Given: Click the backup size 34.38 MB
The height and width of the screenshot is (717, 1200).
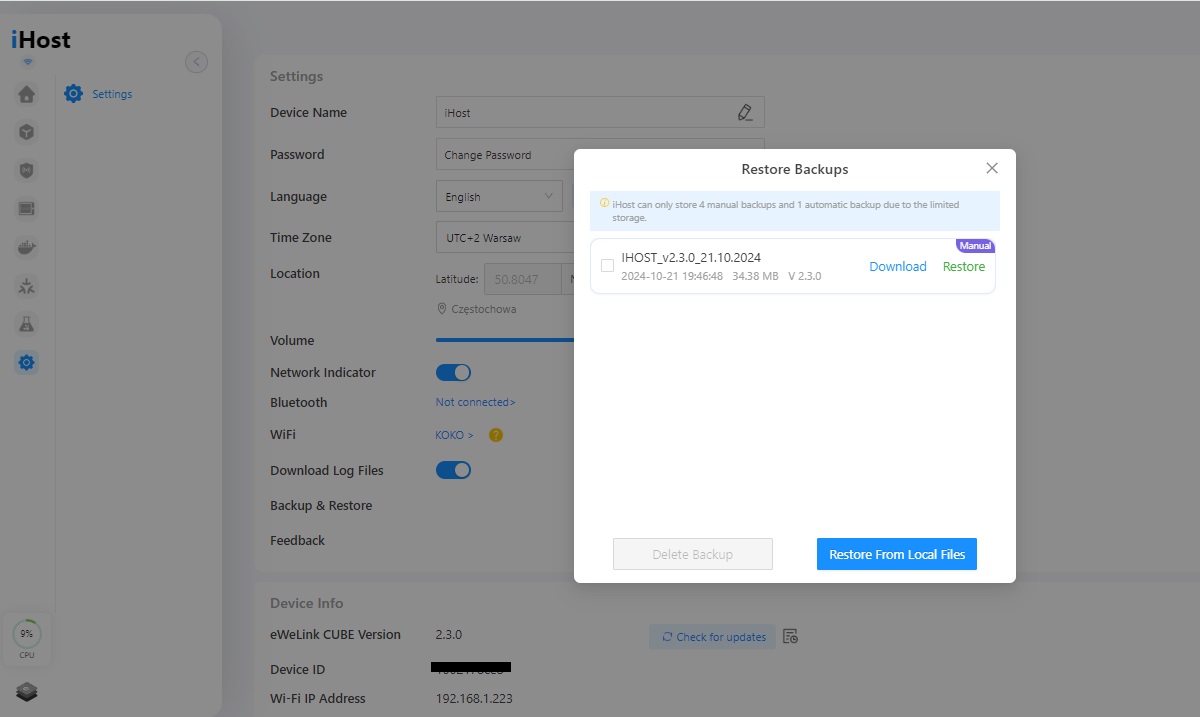Looking at the screenshot, I should coord(755,276).
